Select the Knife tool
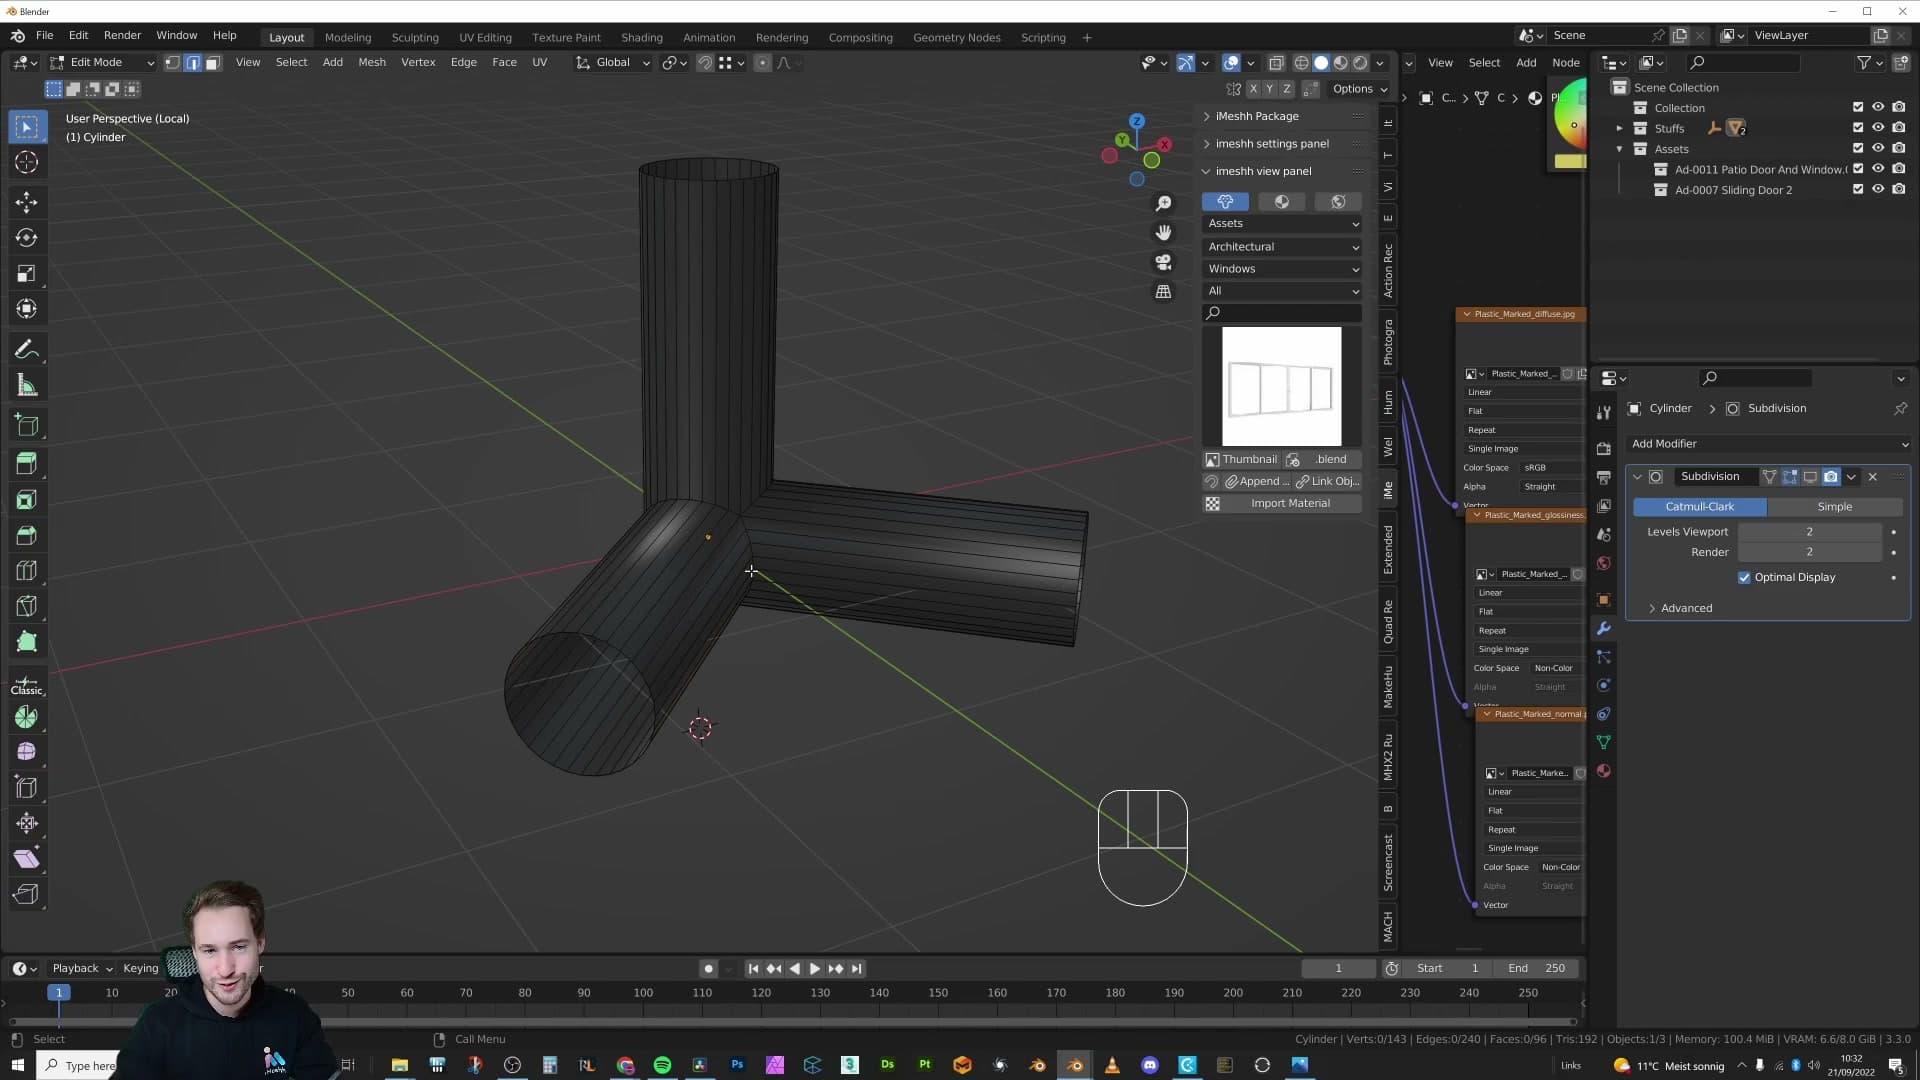The height and width of the screenshot is (1080, 1920). tap(27, 608)
